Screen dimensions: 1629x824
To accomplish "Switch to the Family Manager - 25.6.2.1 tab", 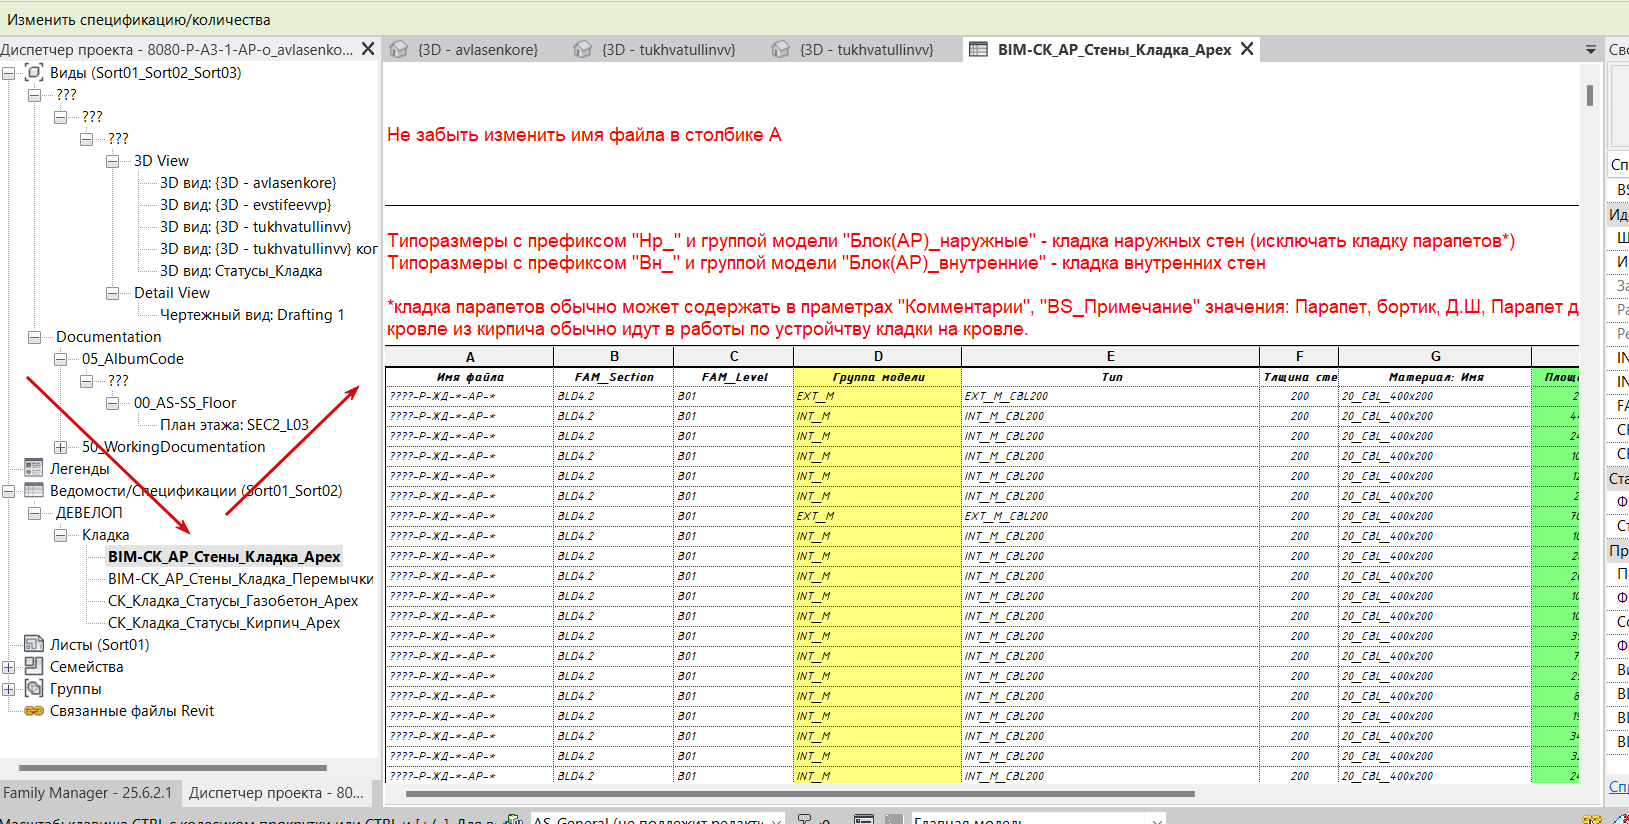I will pos(88,792).
